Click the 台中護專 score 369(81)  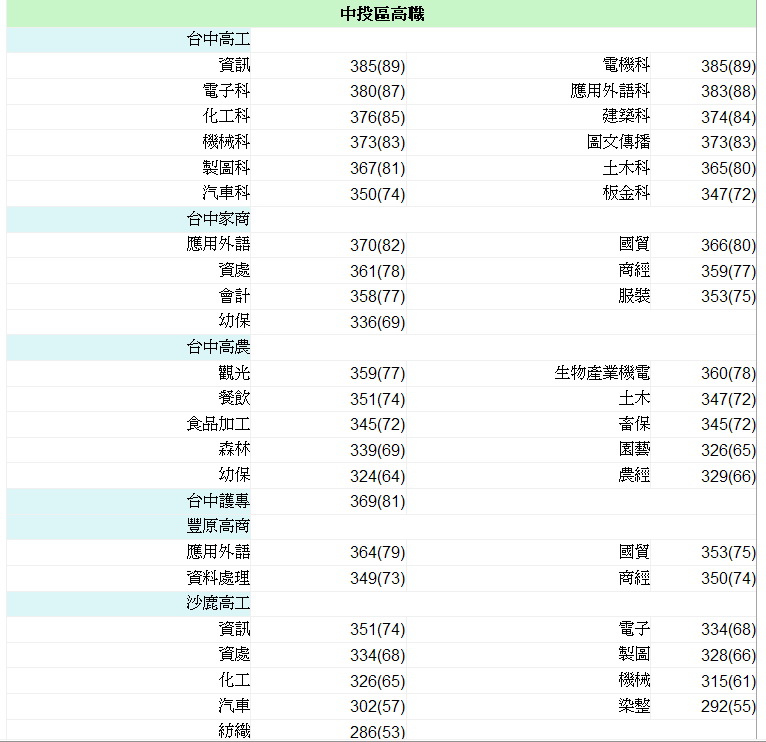pyautogui.click(x=378, y=502)
